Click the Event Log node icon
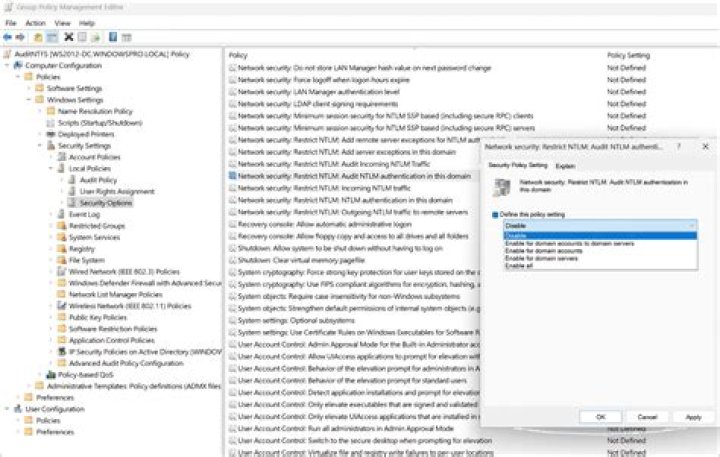 point(62,214)
